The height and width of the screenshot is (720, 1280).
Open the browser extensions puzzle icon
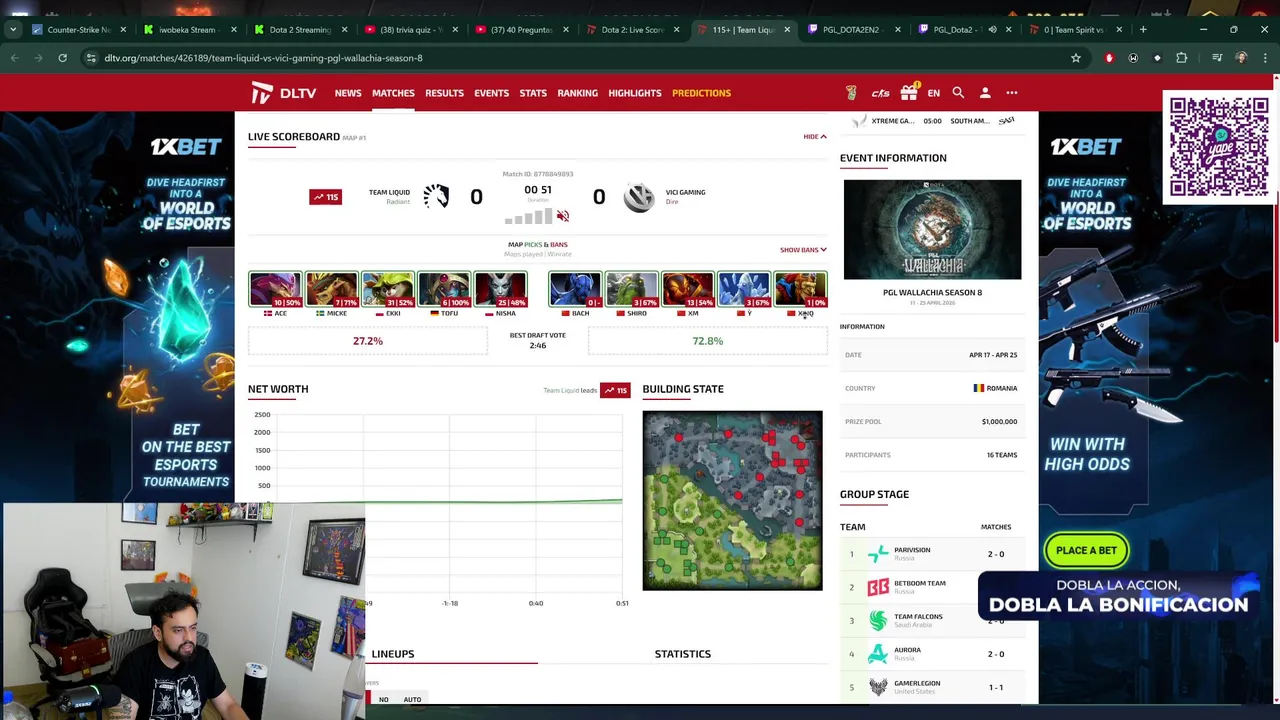pos(1181,58)
